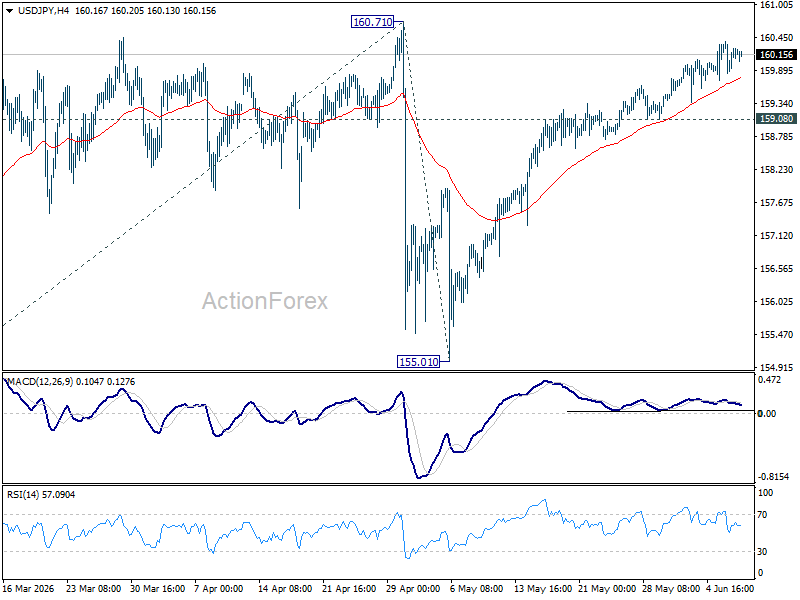Viewport: 800px width, 600px height.
Task: Select the 21 May 00:00 time label
Action: tap(607, 589)
